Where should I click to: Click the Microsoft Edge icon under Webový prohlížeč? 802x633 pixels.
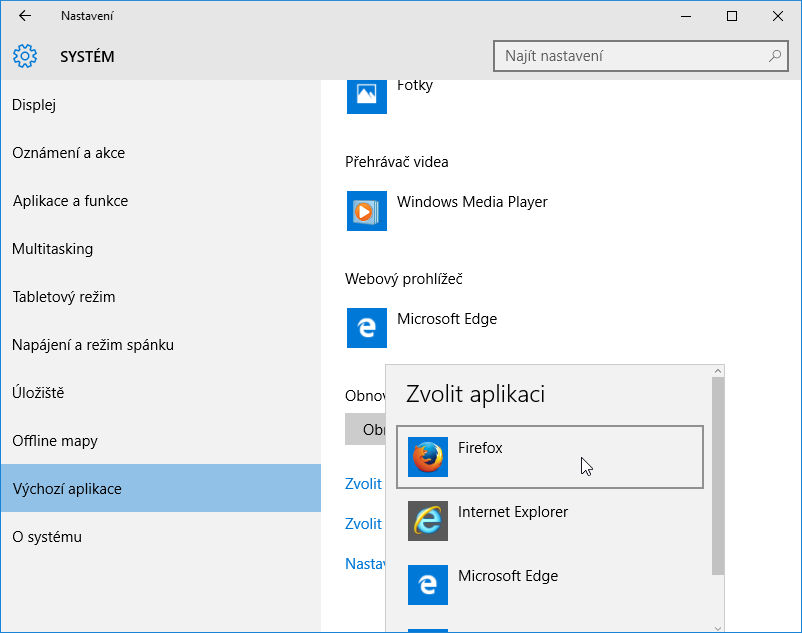pos(367,328)
